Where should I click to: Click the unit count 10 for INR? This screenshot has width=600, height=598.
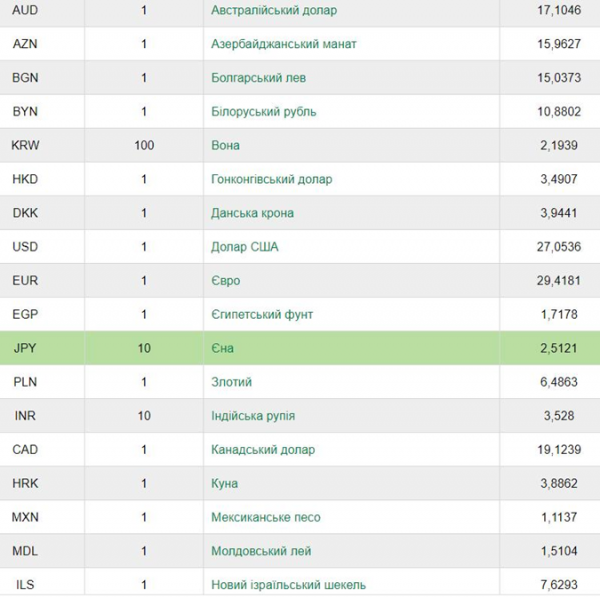[x=144, y=416]
